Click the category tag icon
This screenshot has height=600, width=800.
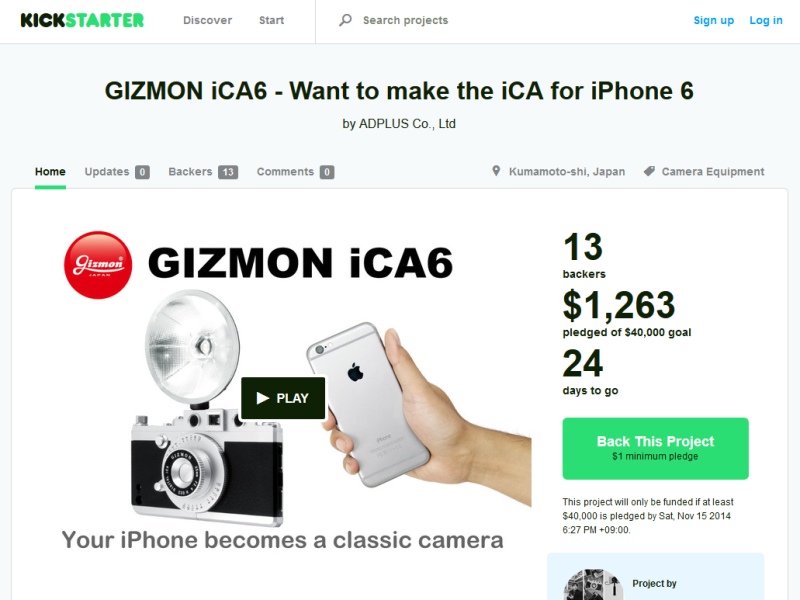(649, 171)
